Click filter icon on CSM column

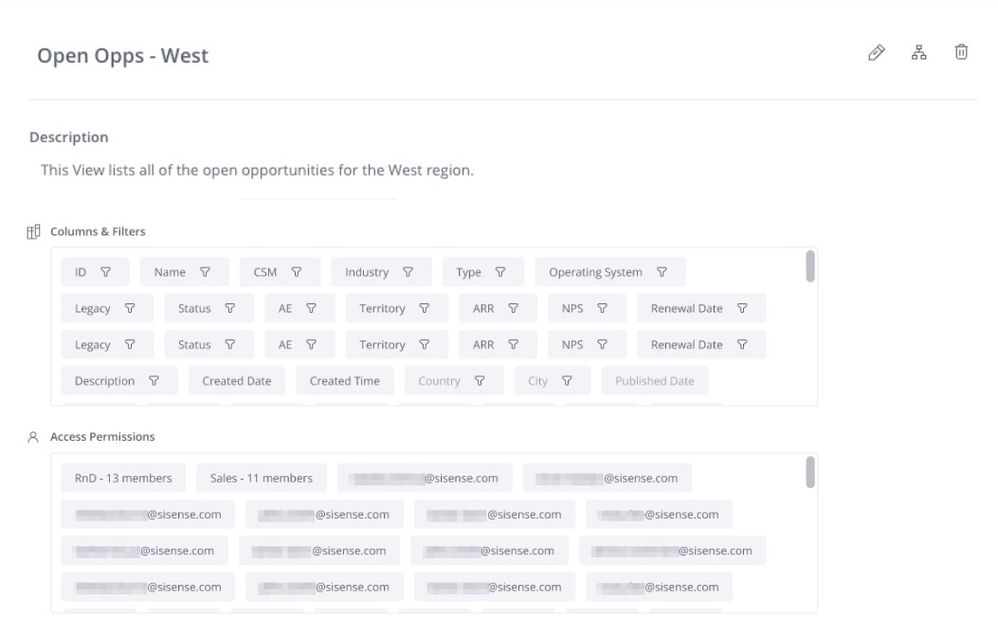[x=297, y=272]
